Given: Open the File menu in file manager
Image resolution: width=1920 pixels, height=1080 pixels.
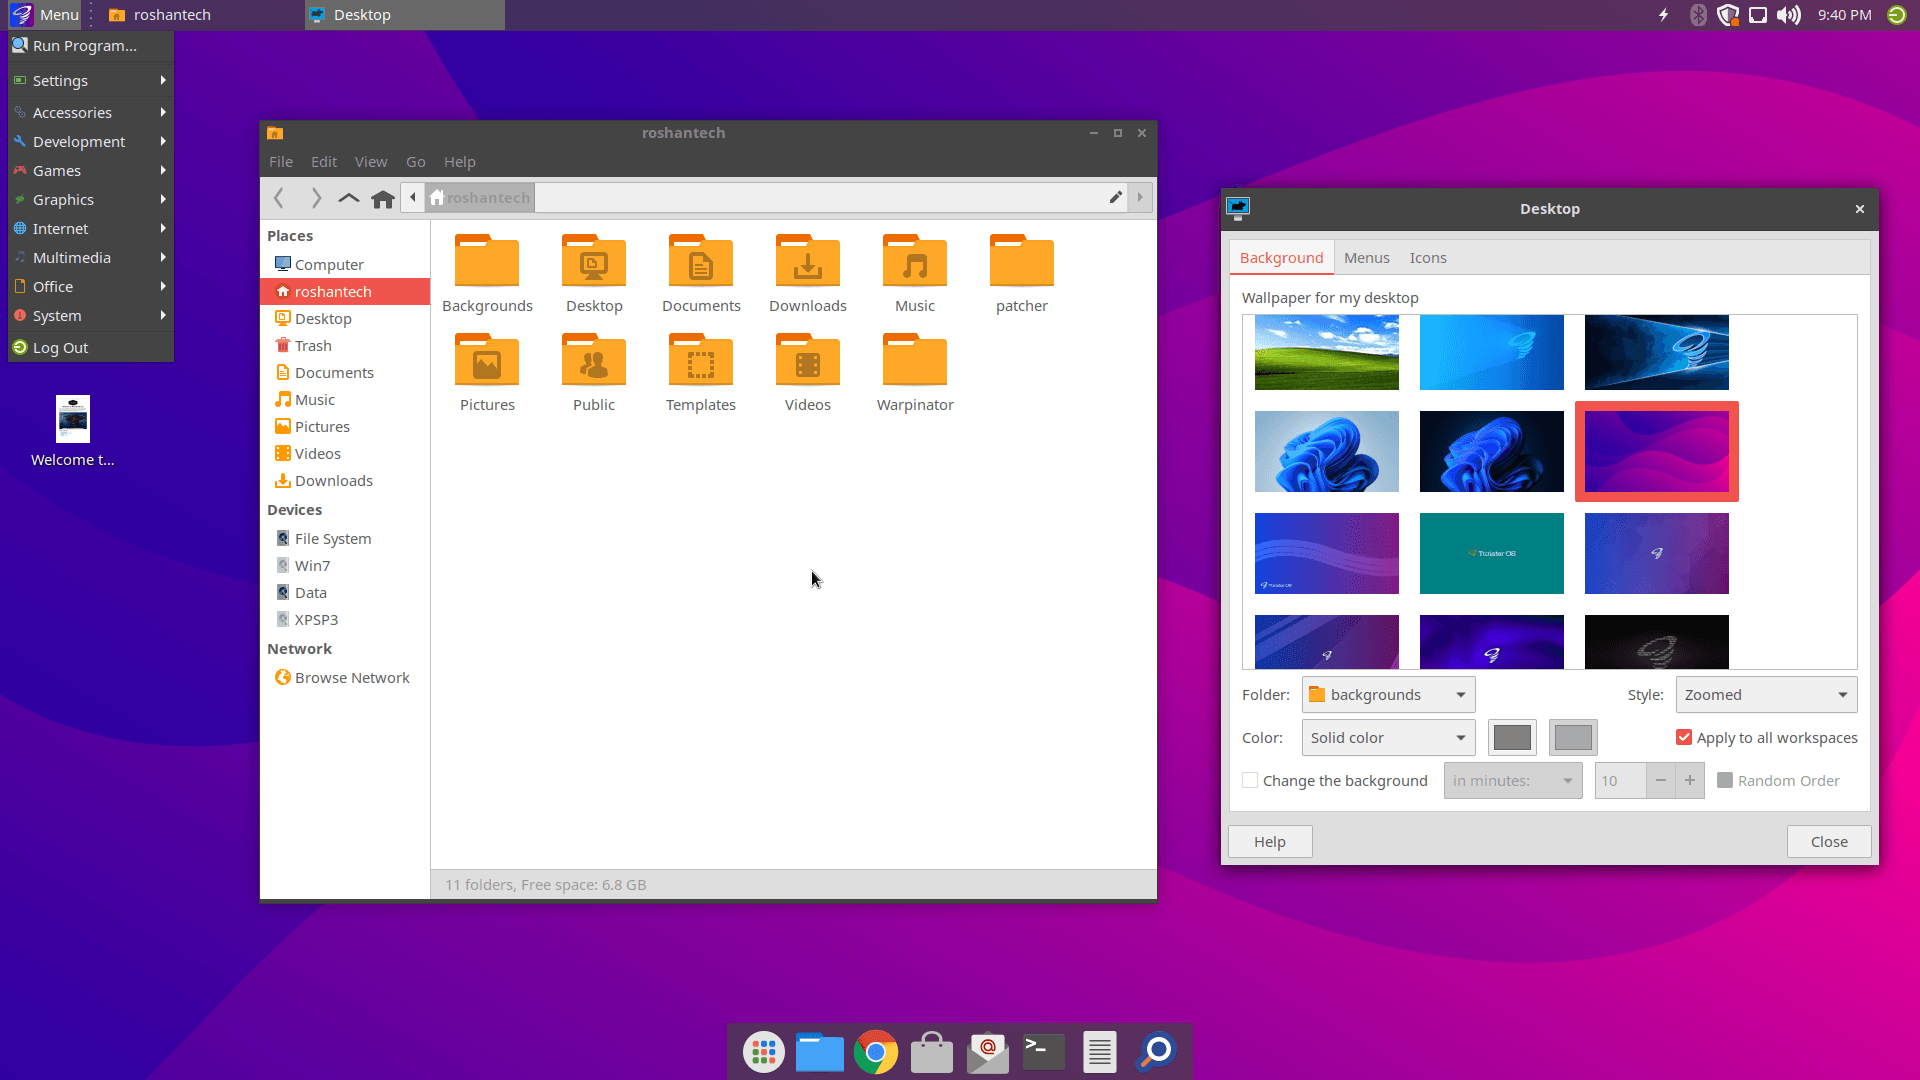Looking at the screenshot, I should pyautogui.click(x=281, y=161).
